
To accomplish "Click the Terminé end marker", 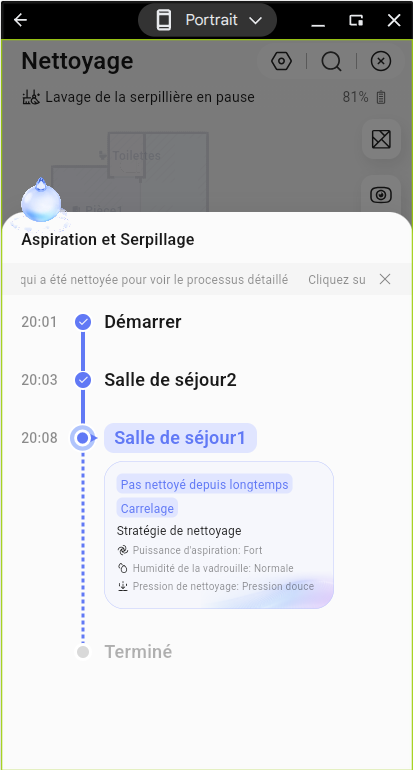I will [83, 652].
